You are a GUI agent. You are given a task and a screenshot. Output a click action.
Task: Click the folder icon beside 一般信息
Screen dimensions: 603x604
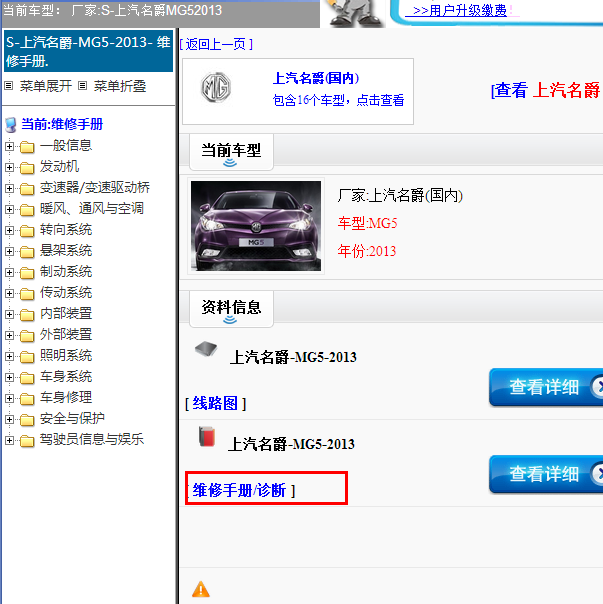point(27,147)
